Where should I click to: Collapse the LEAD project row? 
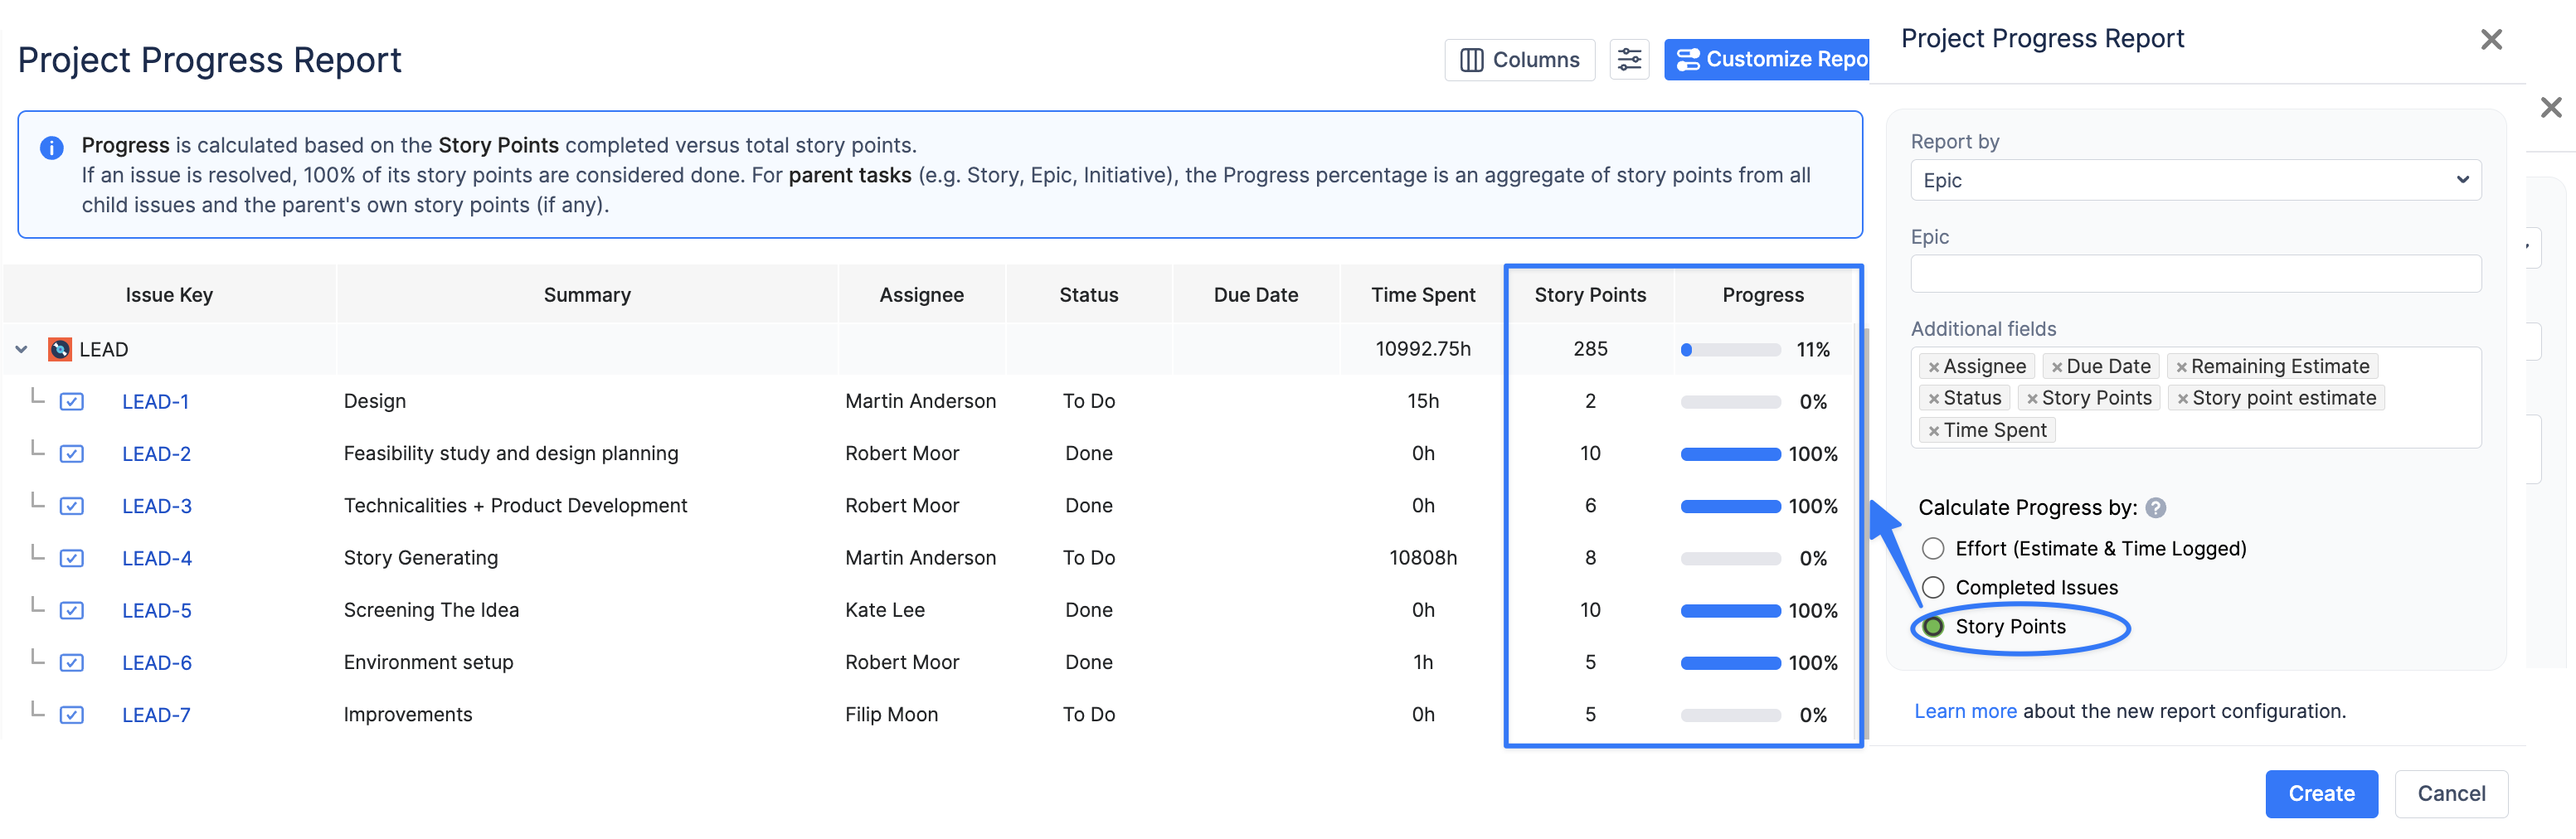[x=21, y=349]
